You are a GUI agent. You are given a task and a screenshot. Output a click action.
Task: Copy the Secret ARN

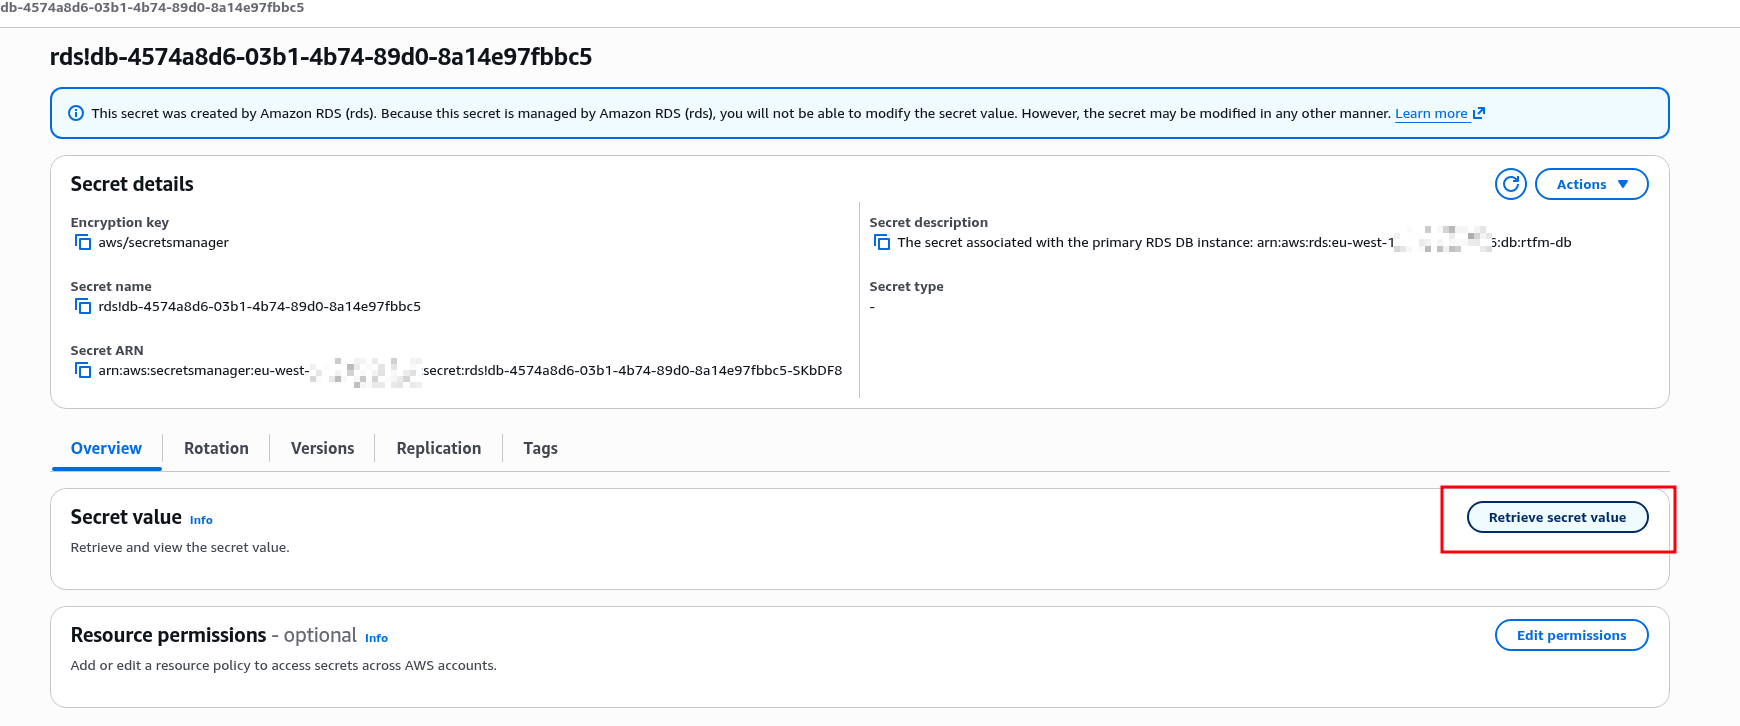point(83,371)
